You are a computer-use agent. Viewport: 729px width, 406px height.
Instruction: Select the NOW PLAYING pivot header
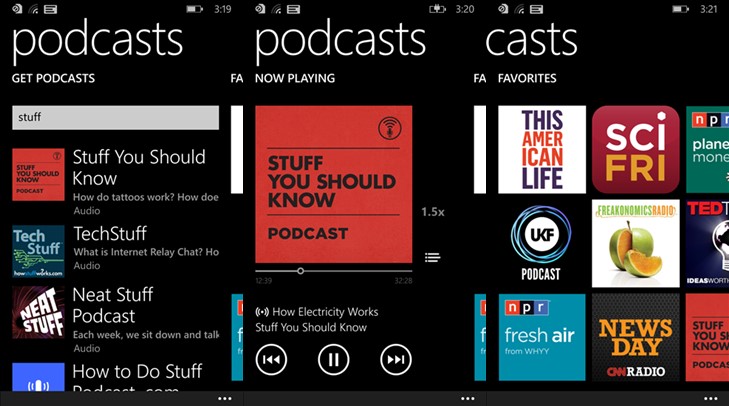coord(295,78)
